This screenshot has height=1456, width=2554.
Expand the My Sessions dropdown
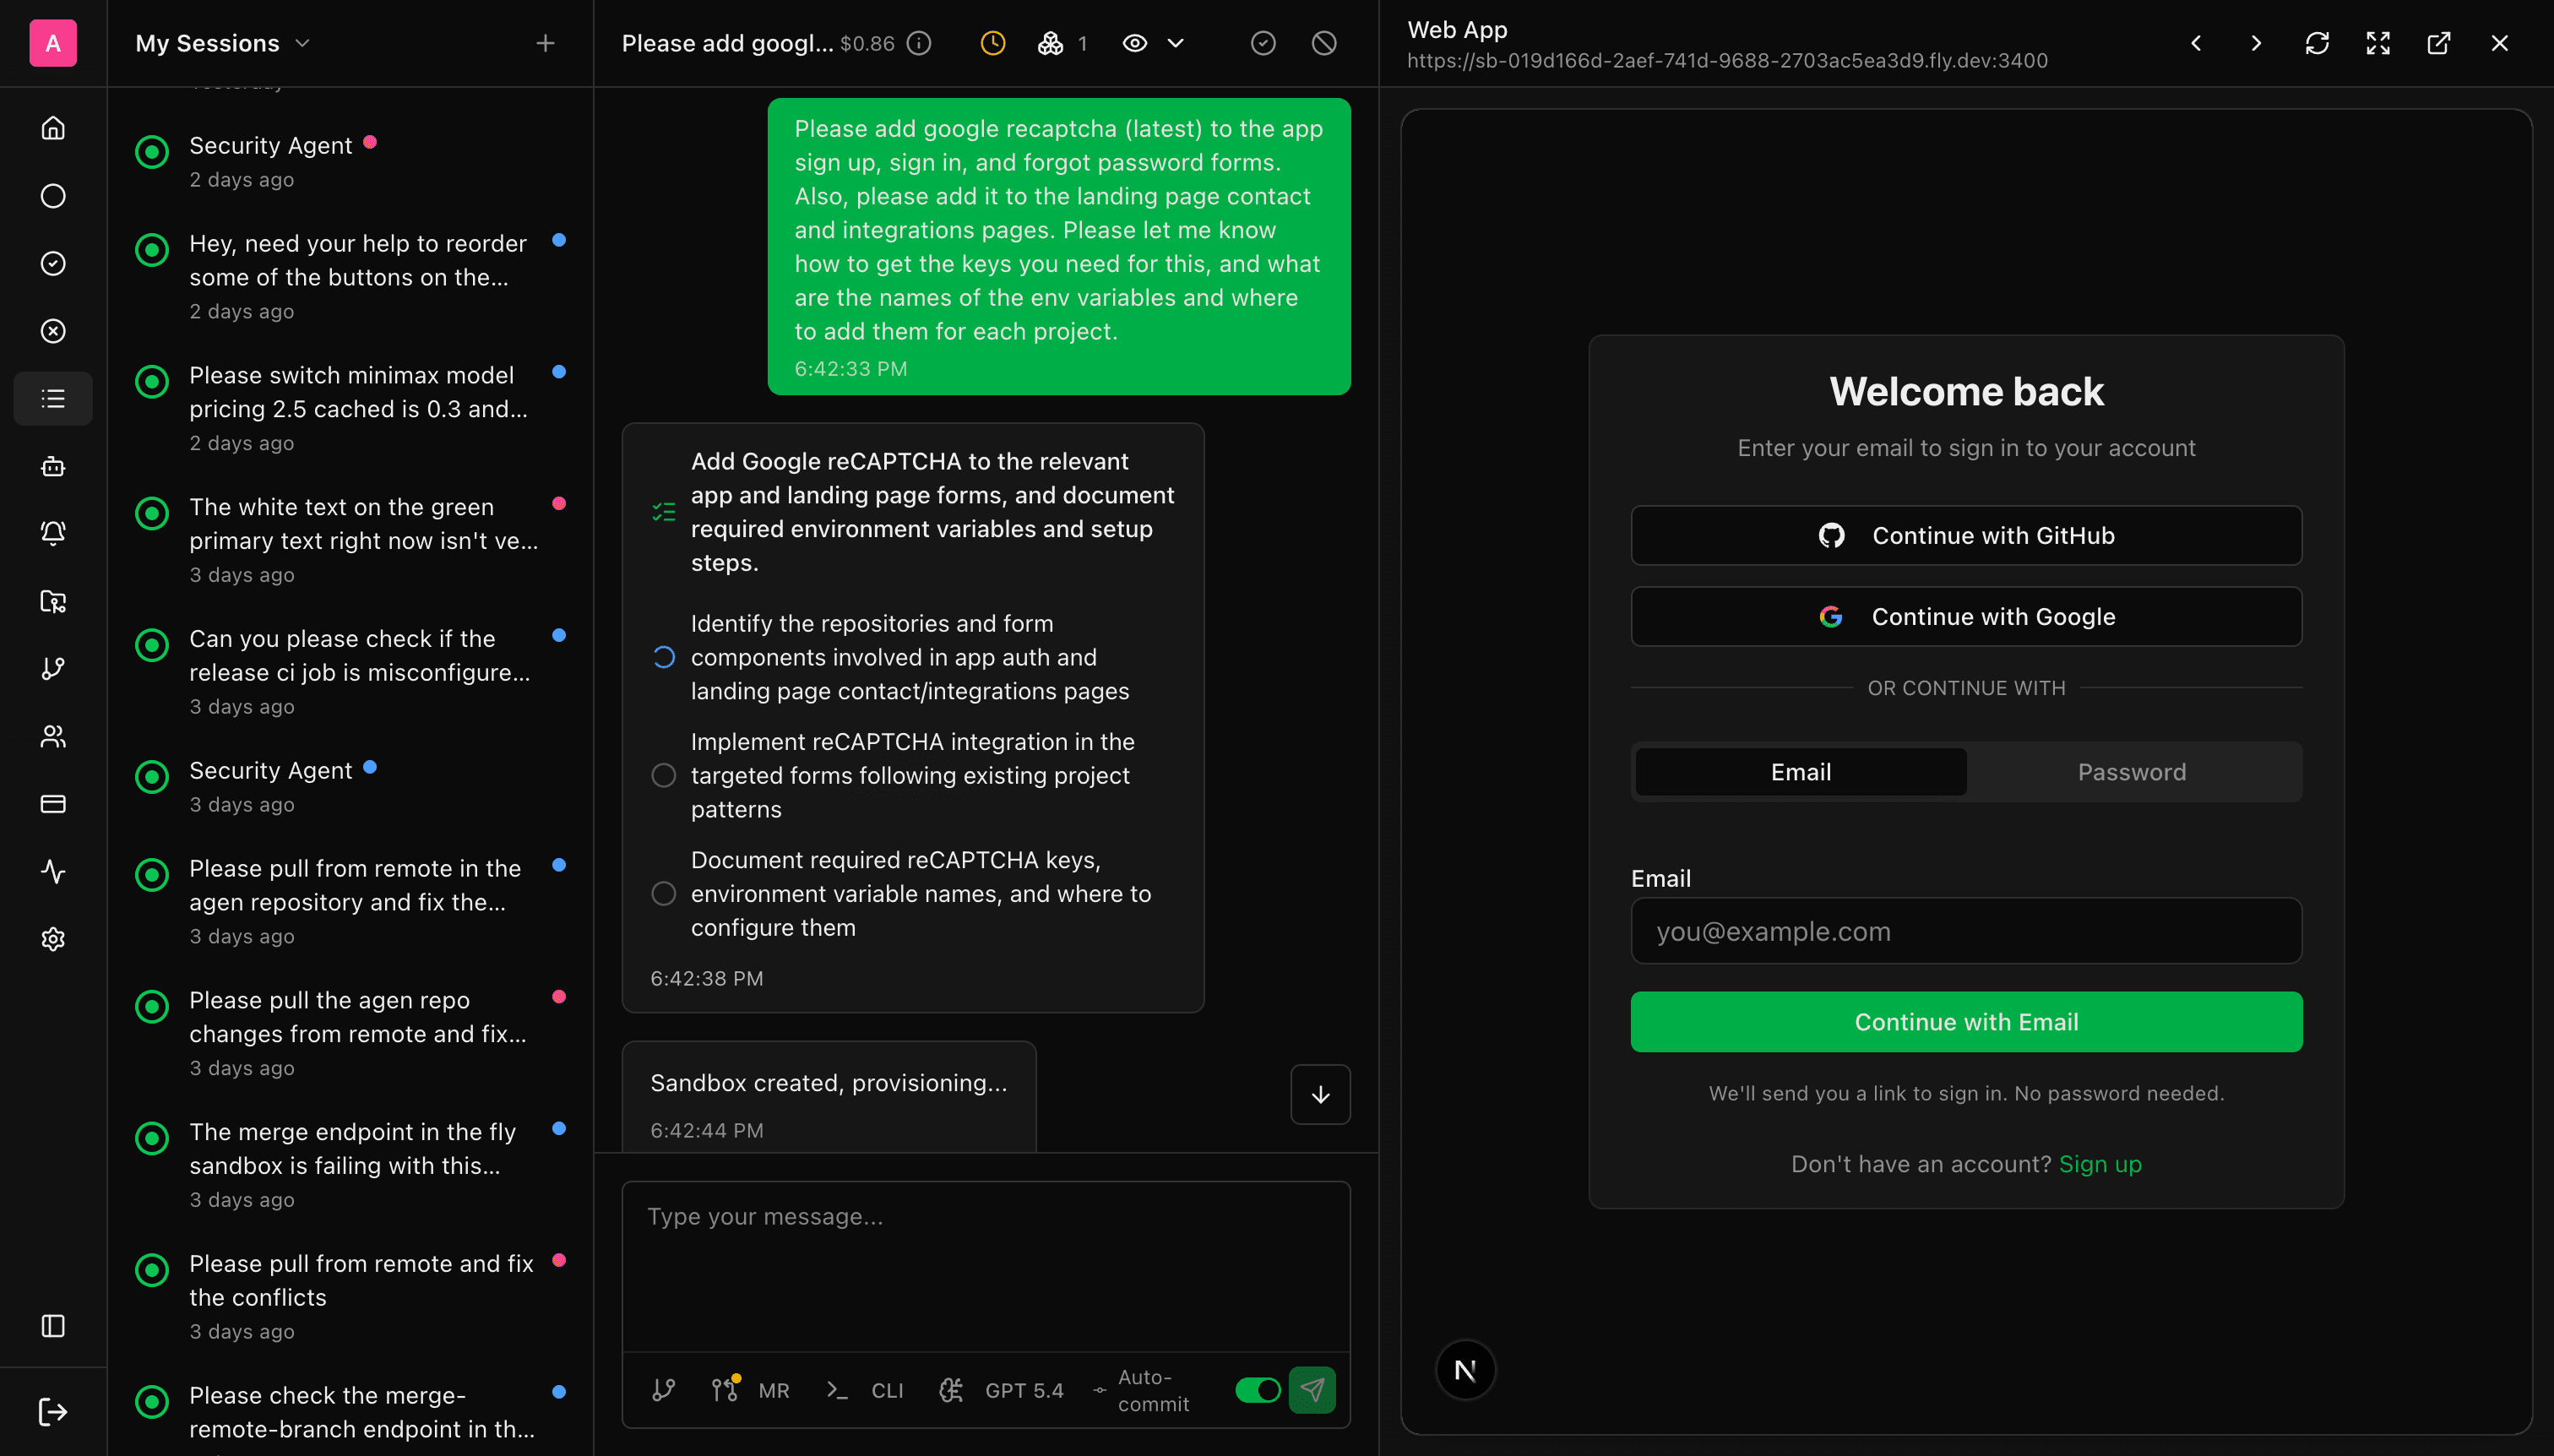[x=302, y=43]
